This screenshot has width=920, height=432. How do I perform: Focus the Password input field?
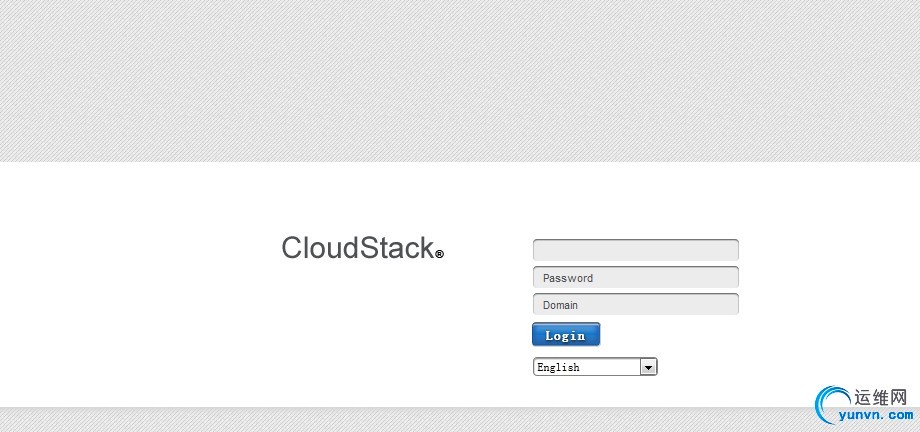[x=635, y=277]
